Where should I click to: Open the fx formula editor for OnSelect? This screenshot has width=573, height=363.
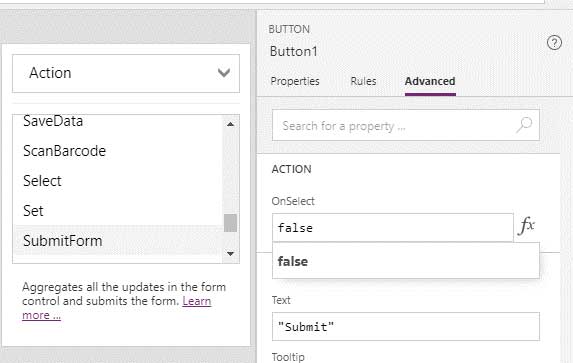tap(527, 226)
